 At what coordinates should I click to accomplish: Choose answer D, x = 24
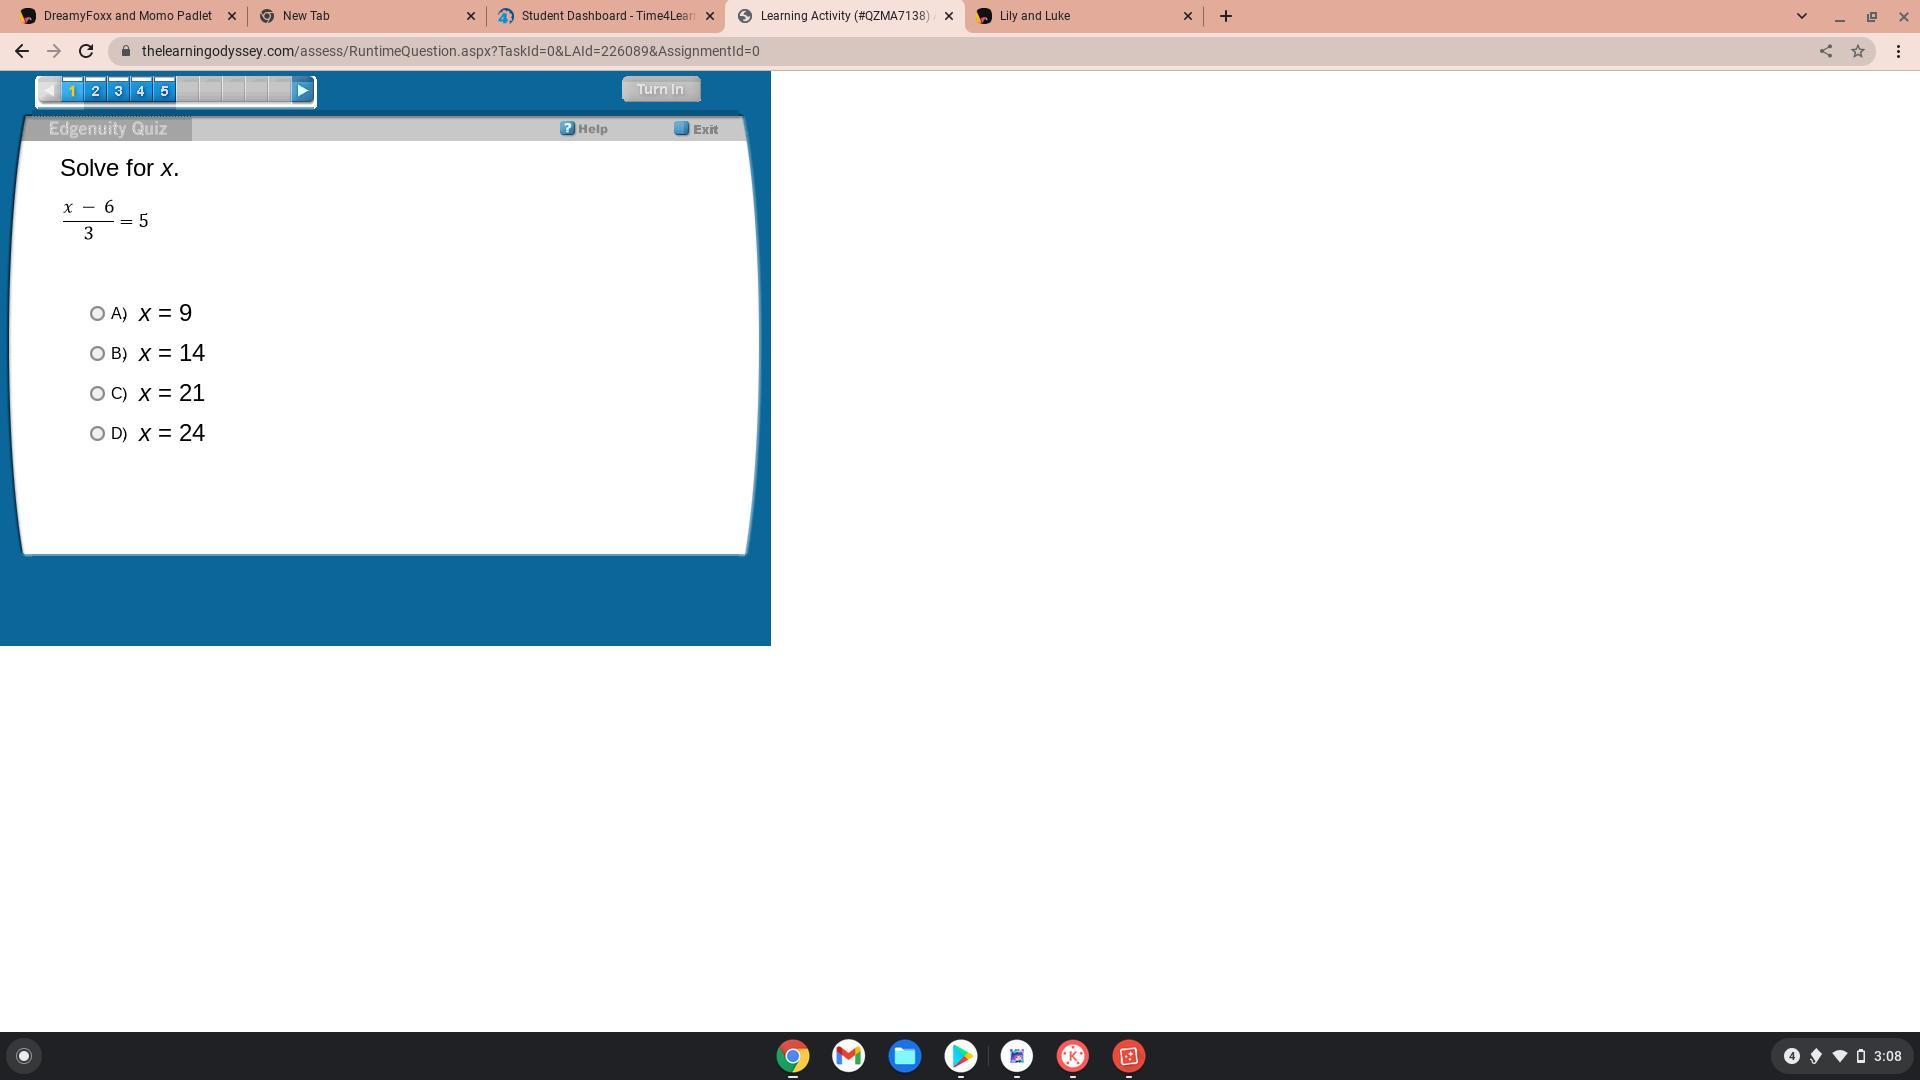pos(97,434)
